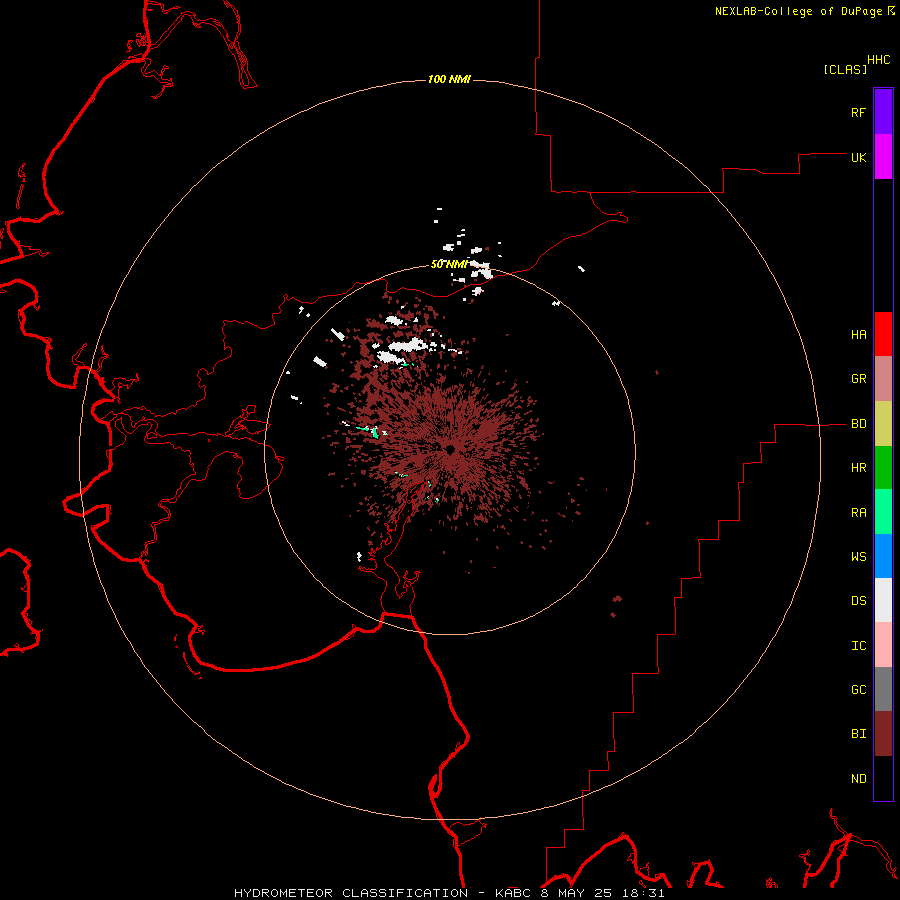900x900 pixels.
Task: Click the RA legend label
Action: [x=858, y=513]
